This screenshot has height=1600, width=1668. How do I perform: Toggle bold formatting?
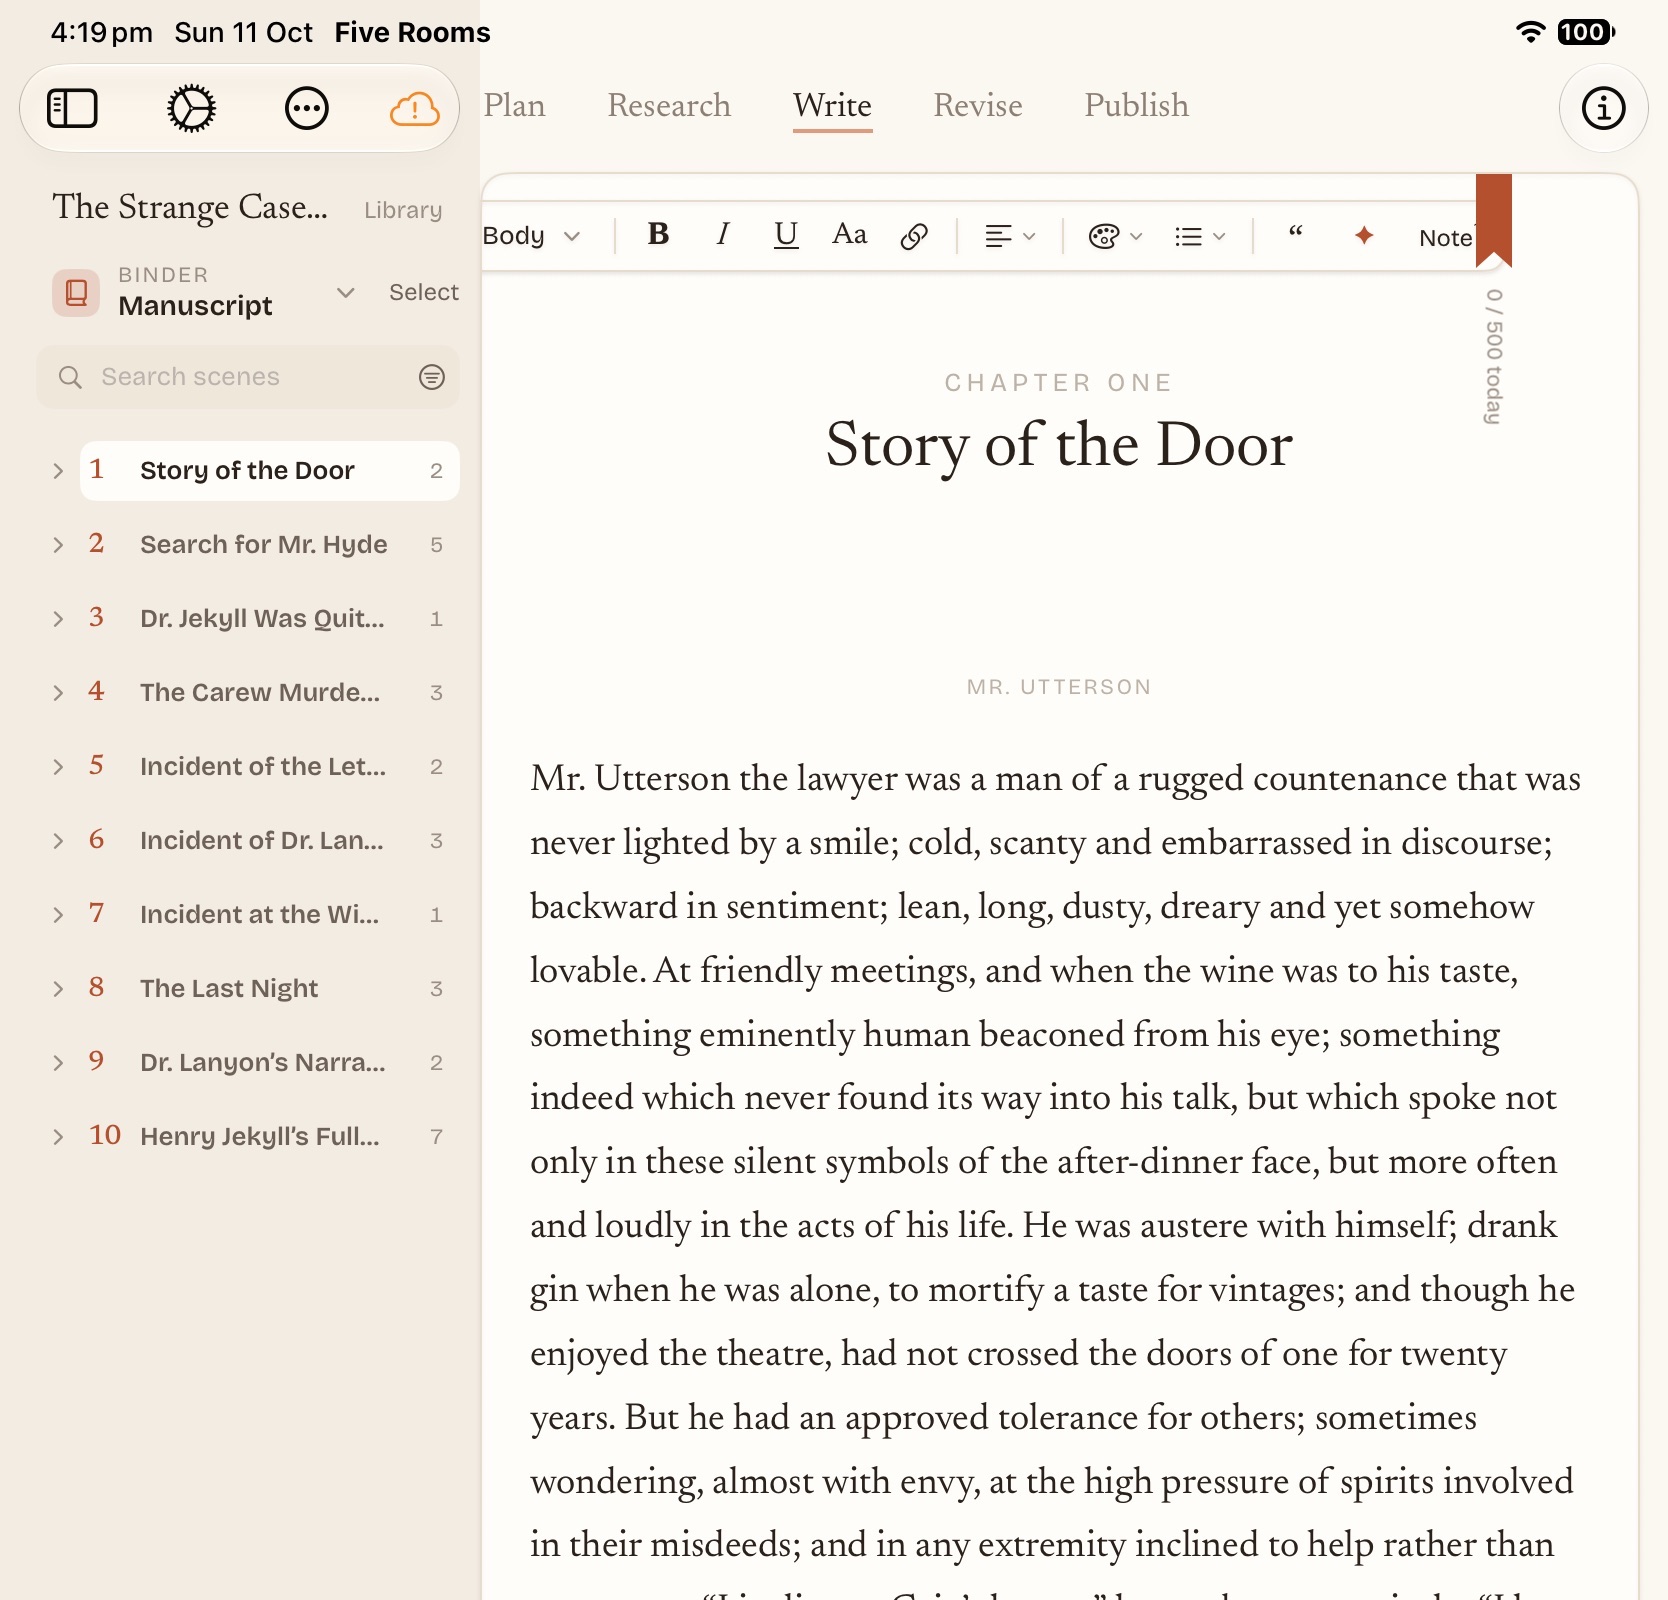click(658, 234)
